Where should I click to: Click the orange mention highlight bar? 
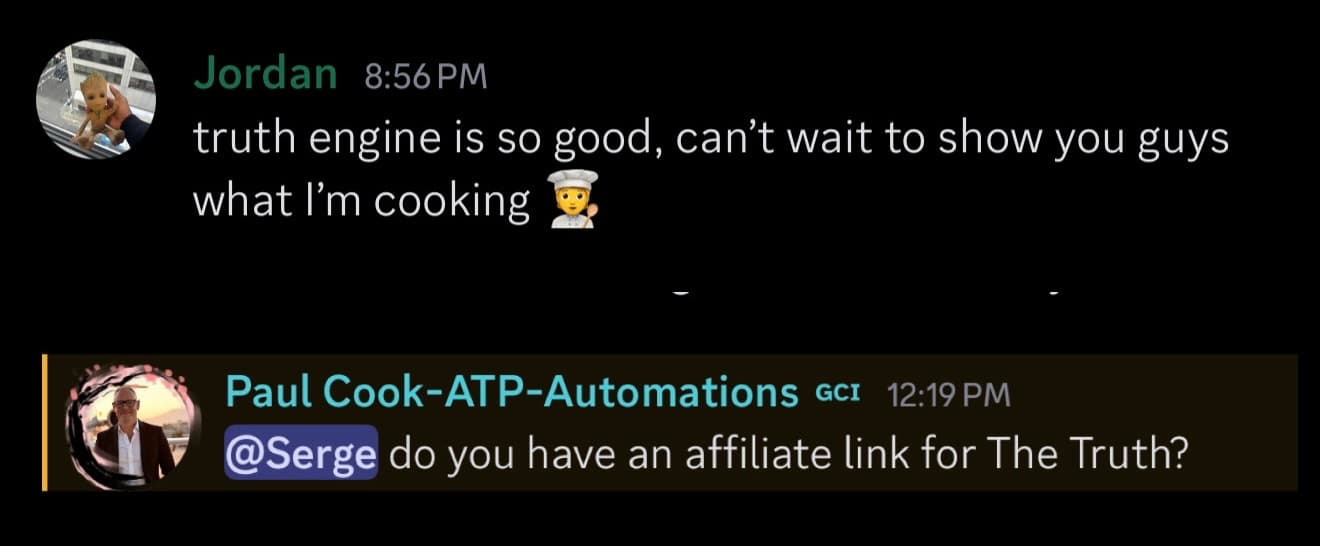pyautogui.click(x=44, y=422)
